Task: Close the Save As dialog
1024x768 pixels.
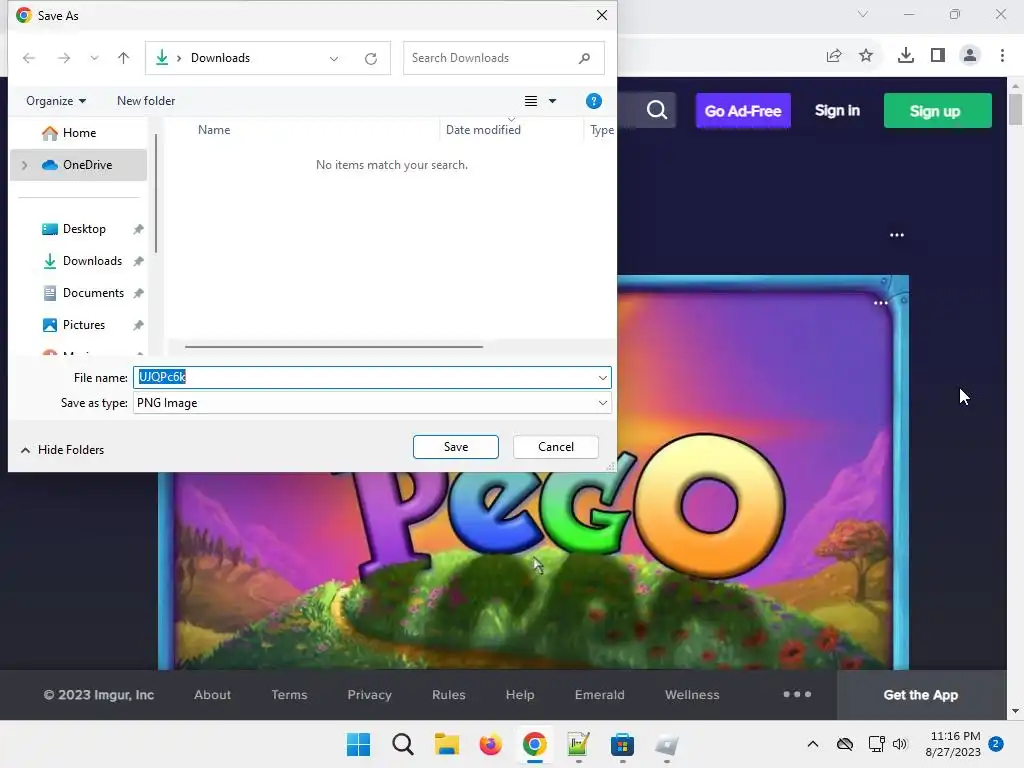Action: 602,15
